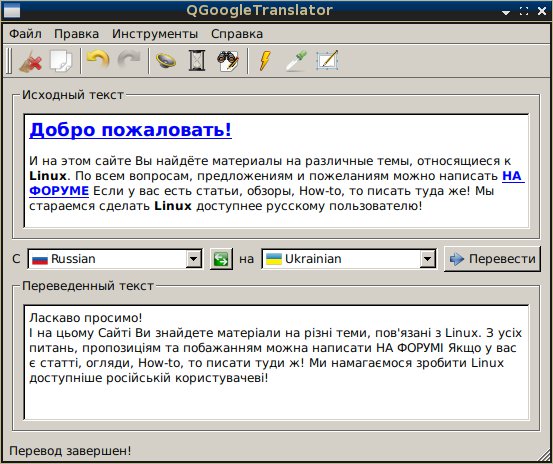553x464 pixels.
Task: Open the Инструменты menu
Action: tap(155, 34)
